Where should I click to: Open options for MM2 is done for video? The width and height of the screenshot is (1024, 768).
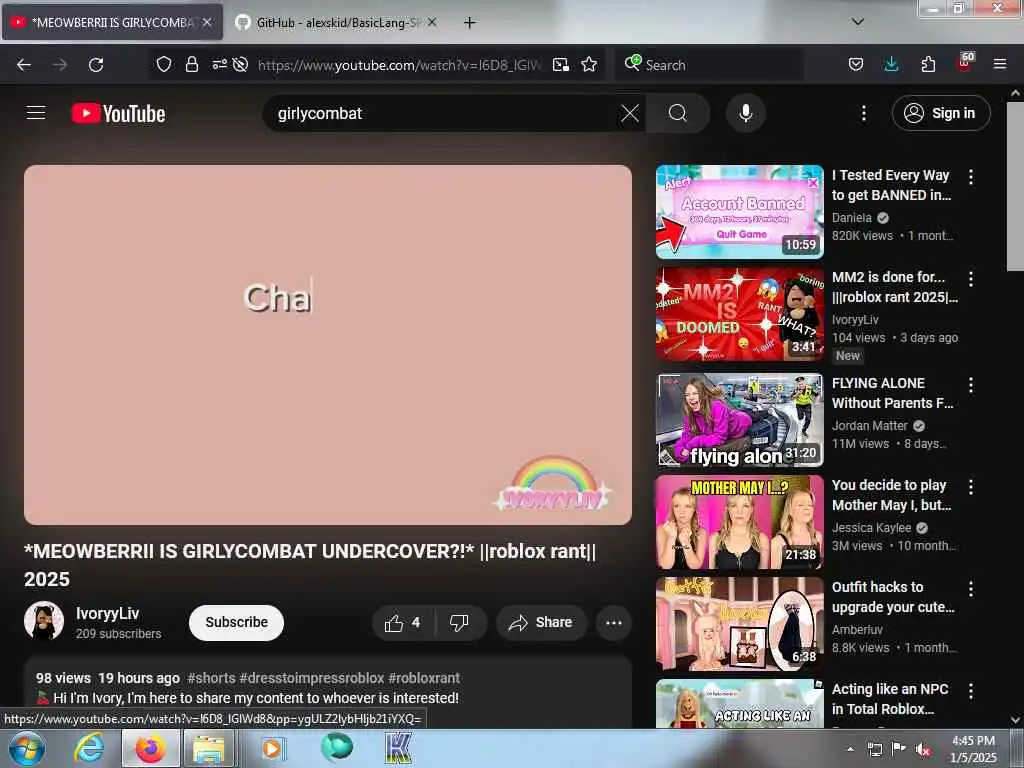point(970,279)
